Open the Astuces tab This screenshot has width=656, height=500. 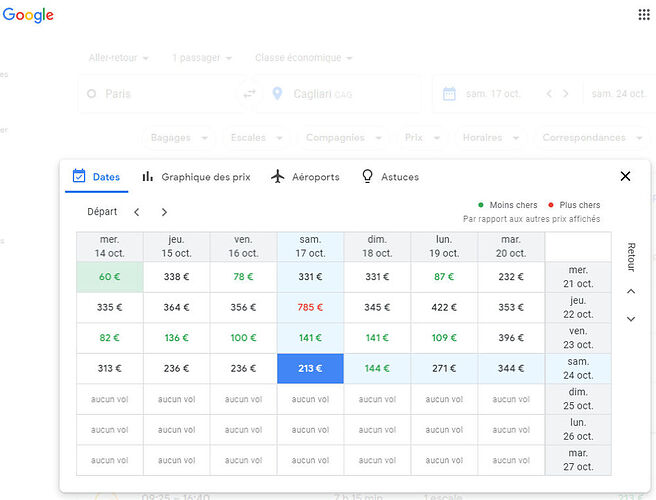click(390, 177)
